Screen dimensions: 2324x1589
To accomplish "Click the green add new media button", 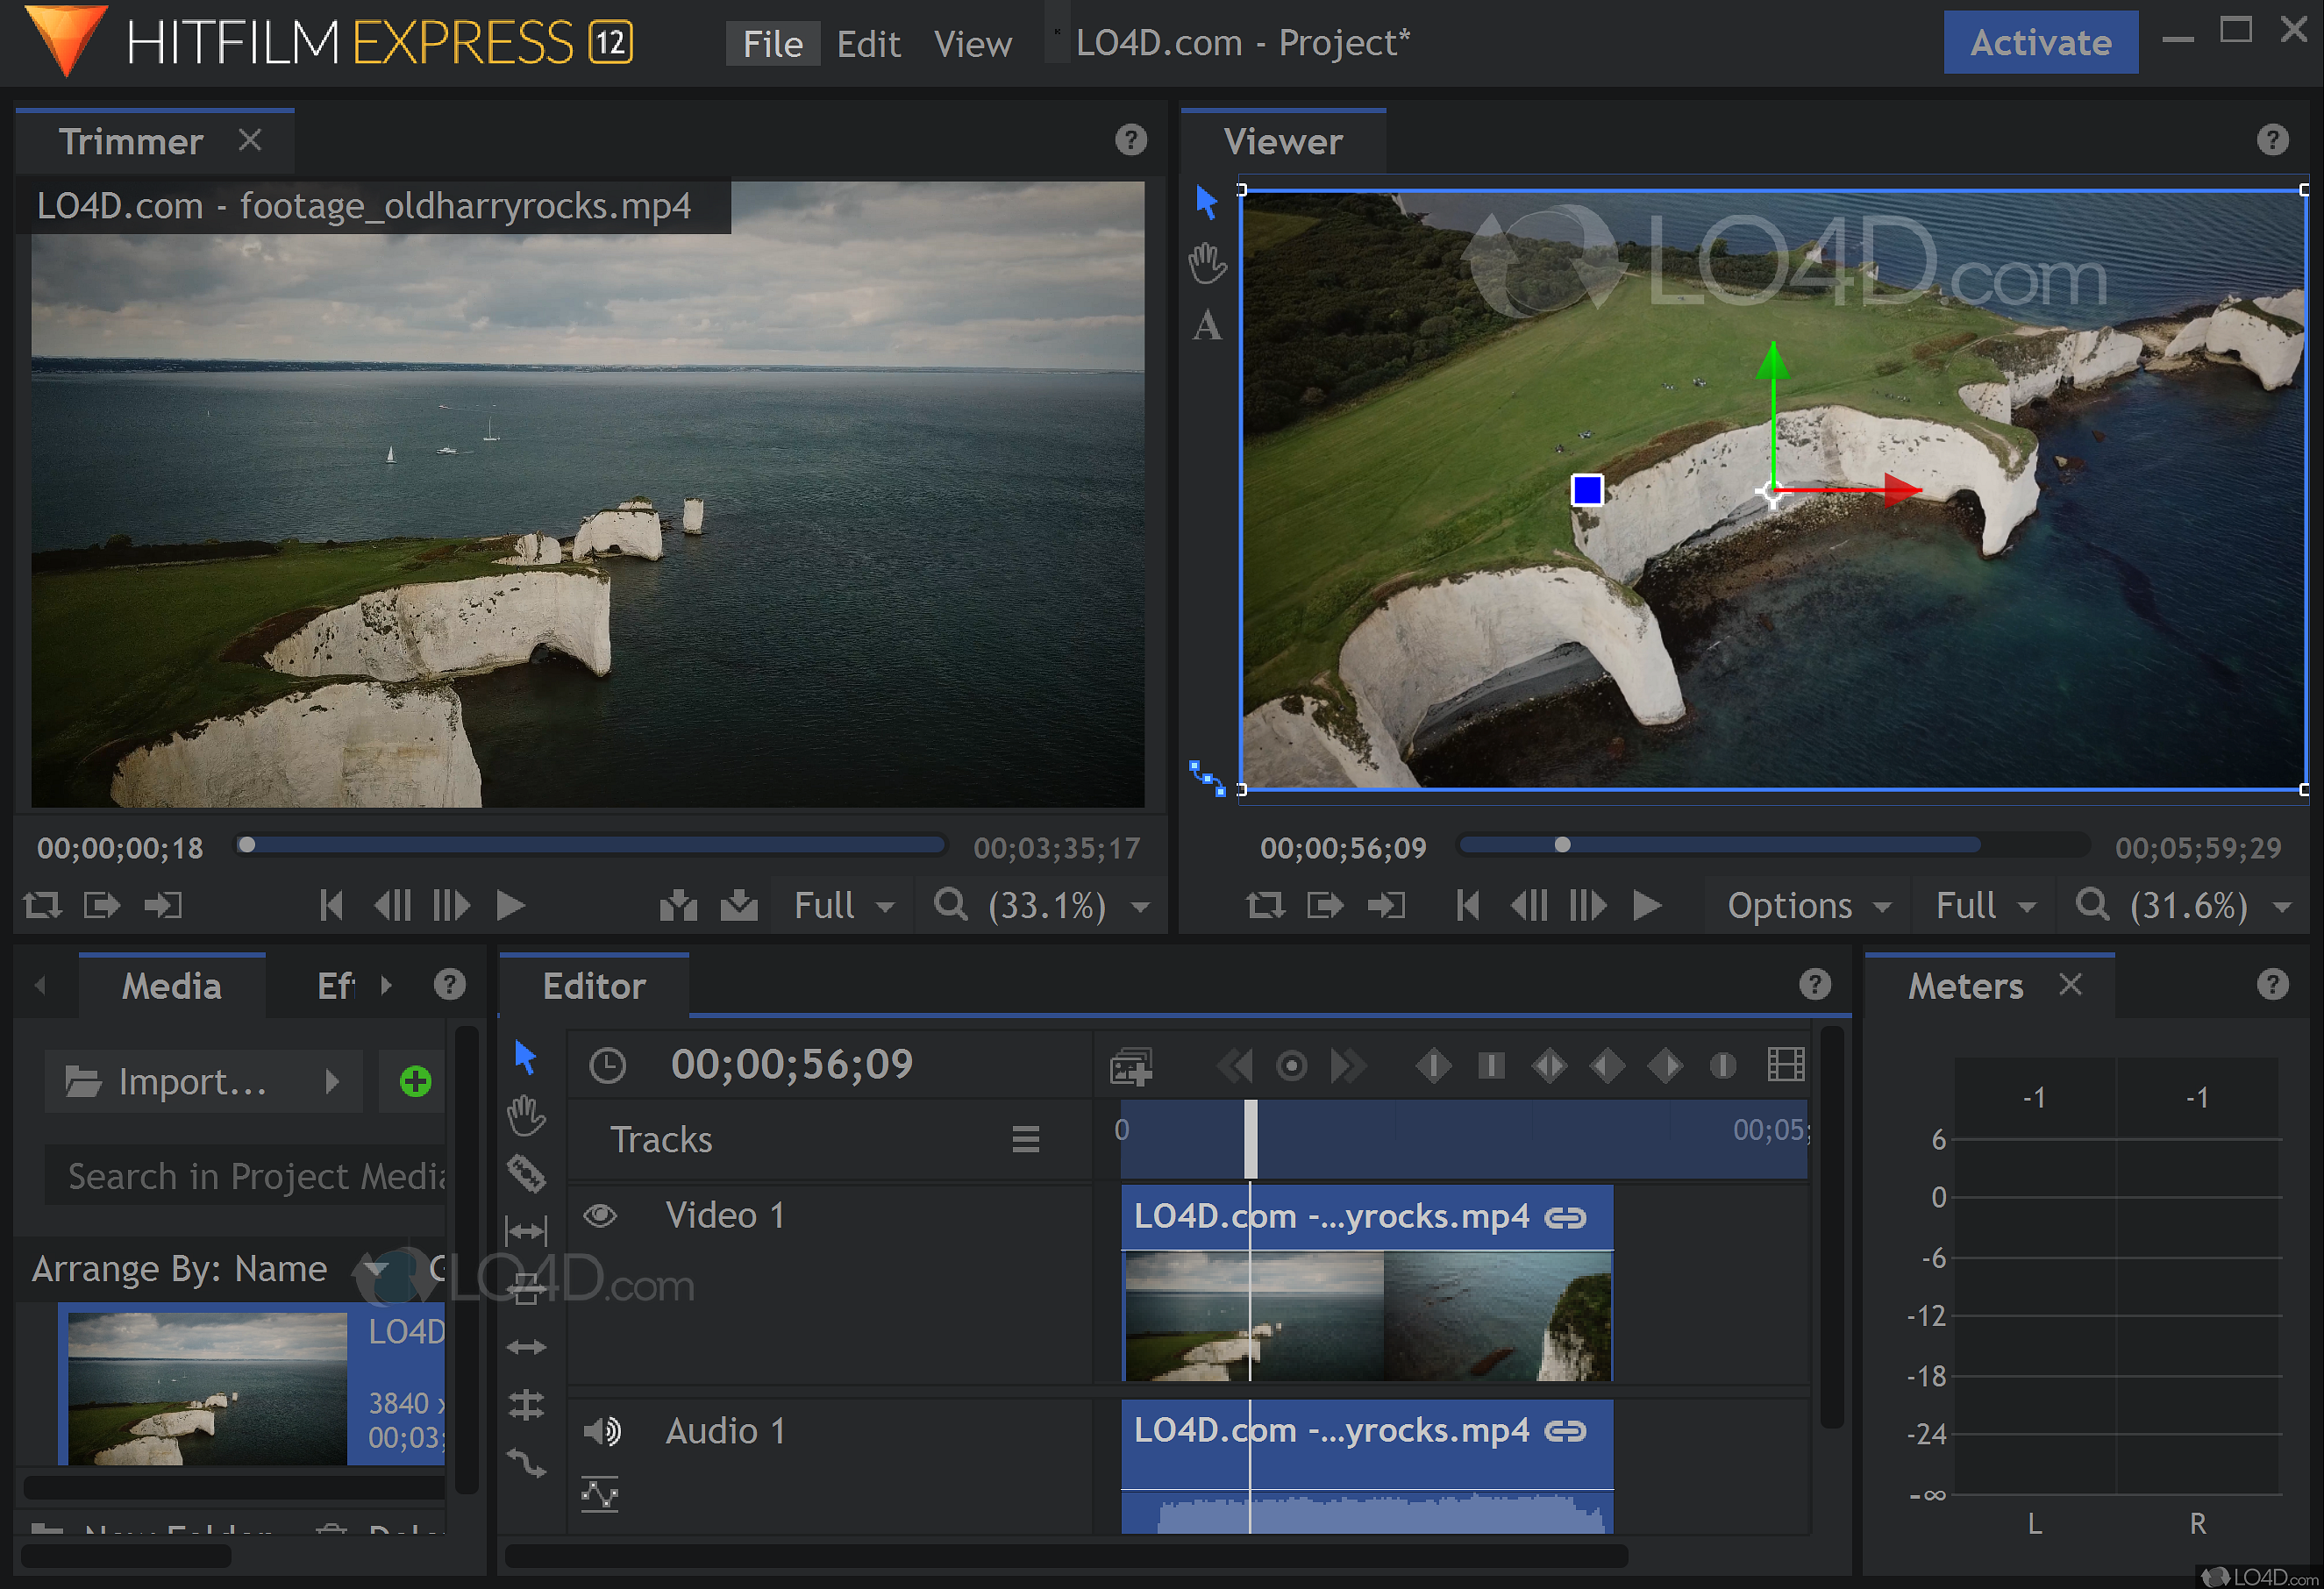I will (x=415, y=1081).
